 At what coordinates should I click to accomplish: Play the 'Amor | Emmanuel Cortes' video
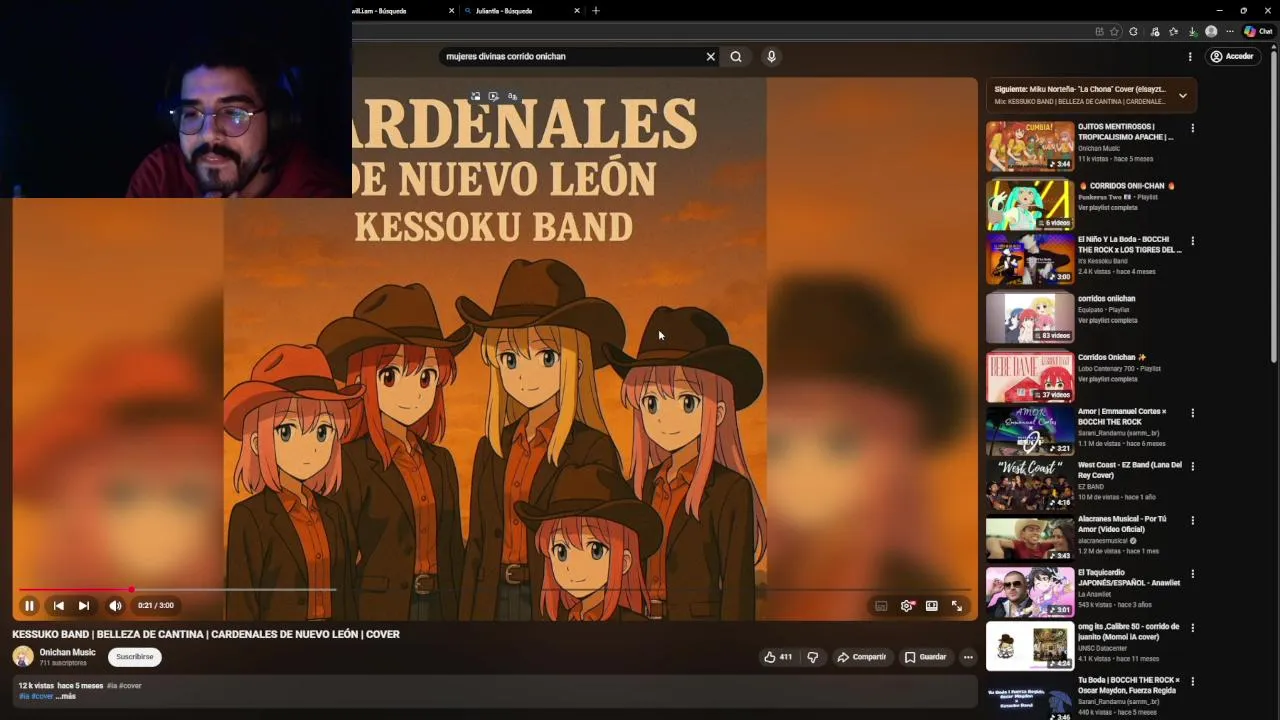pyautogui.click(x=1030, y=431)
